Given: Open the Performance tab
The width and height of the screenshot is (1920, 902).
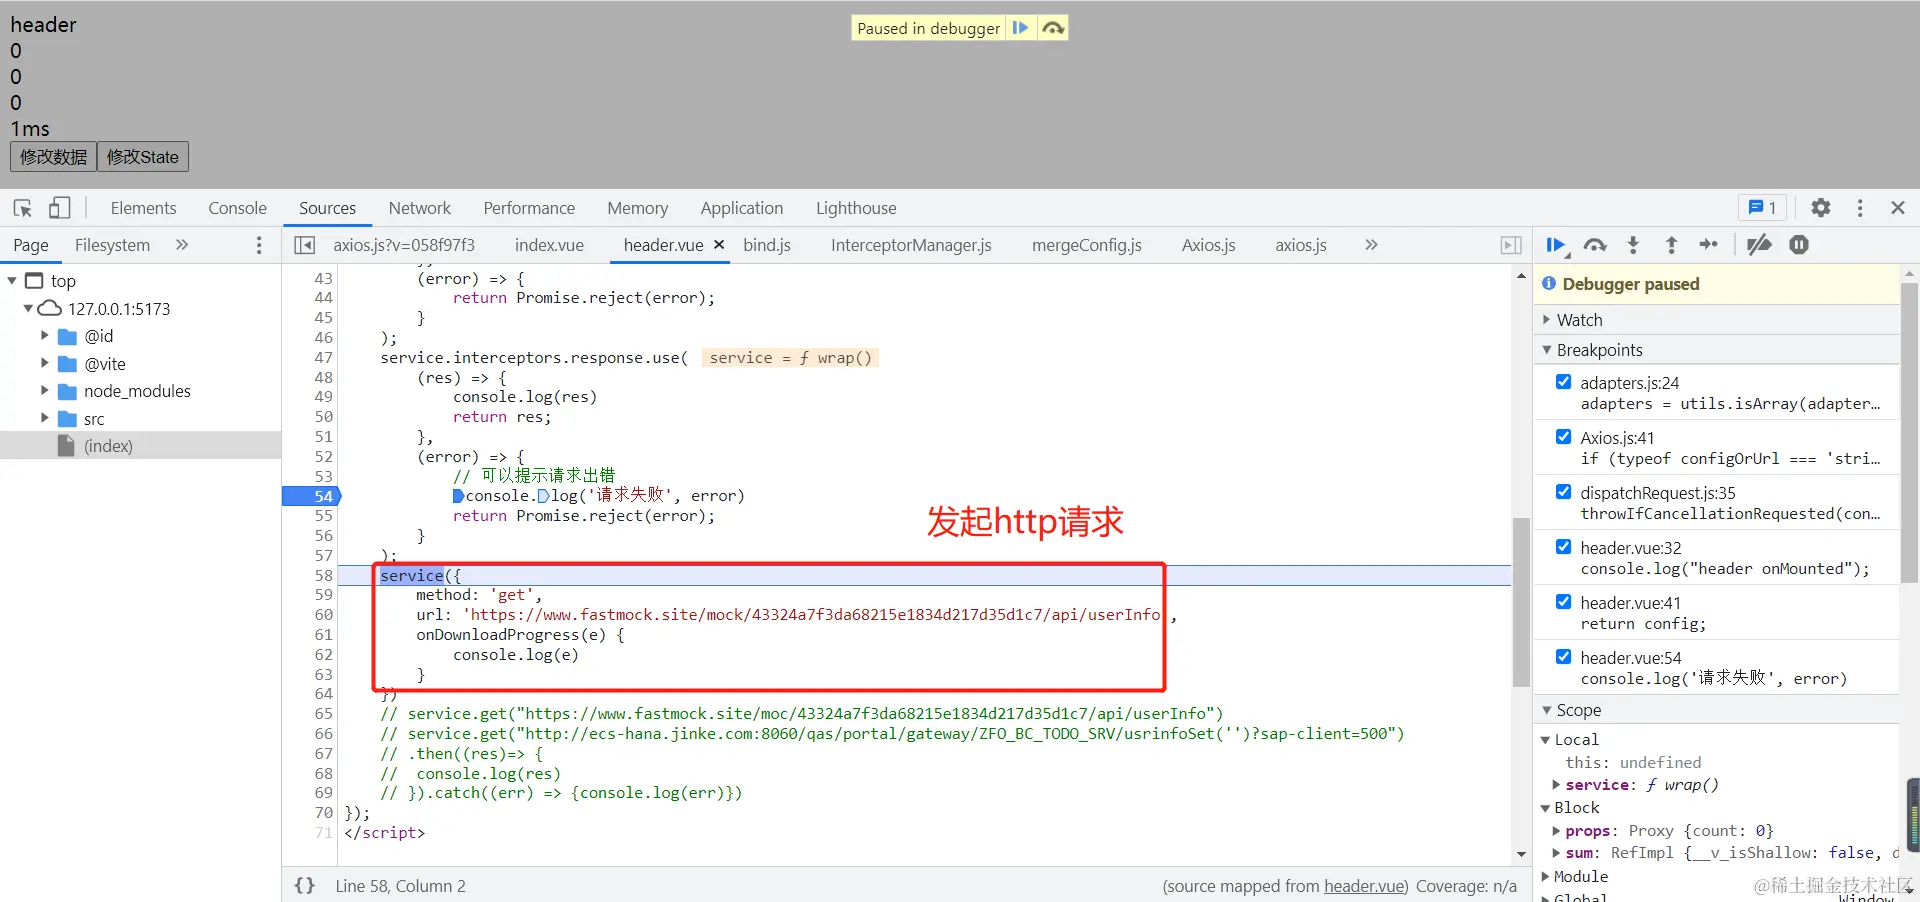Looking at the screenshot, I should [529, 208].
